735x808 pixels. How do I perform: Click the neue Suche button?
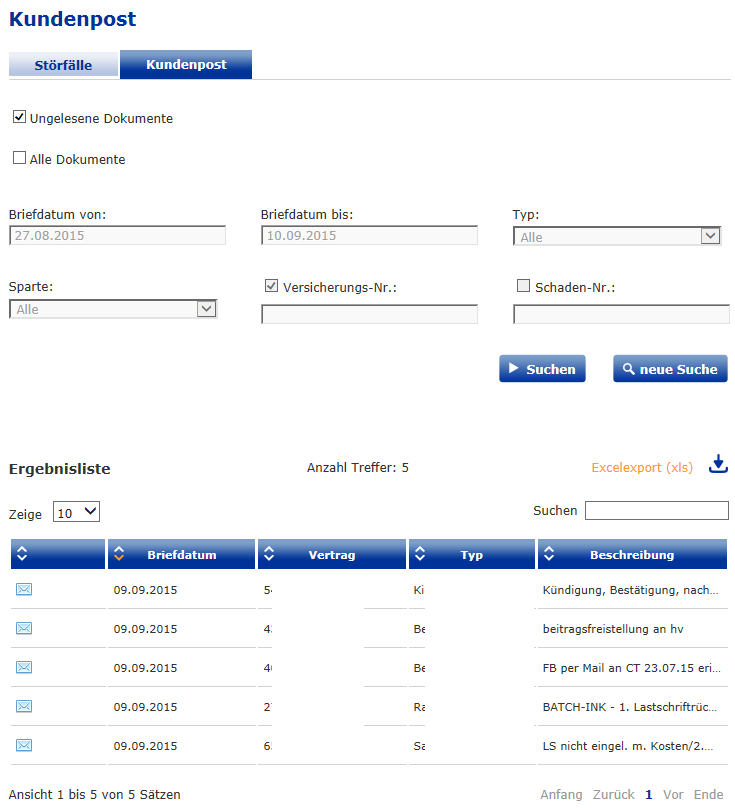click(670, 369)
